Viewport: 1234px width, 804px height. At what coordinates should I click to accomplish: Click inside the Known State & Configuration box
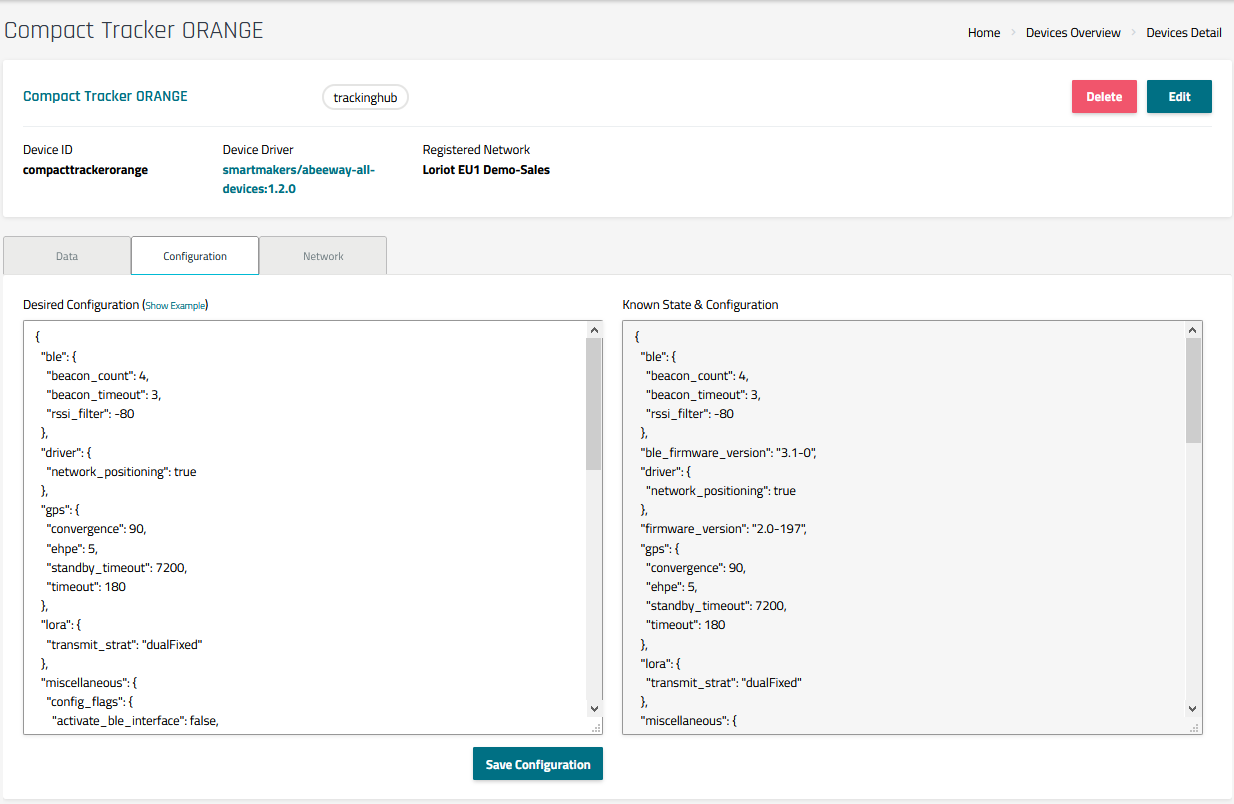point(900,520)
